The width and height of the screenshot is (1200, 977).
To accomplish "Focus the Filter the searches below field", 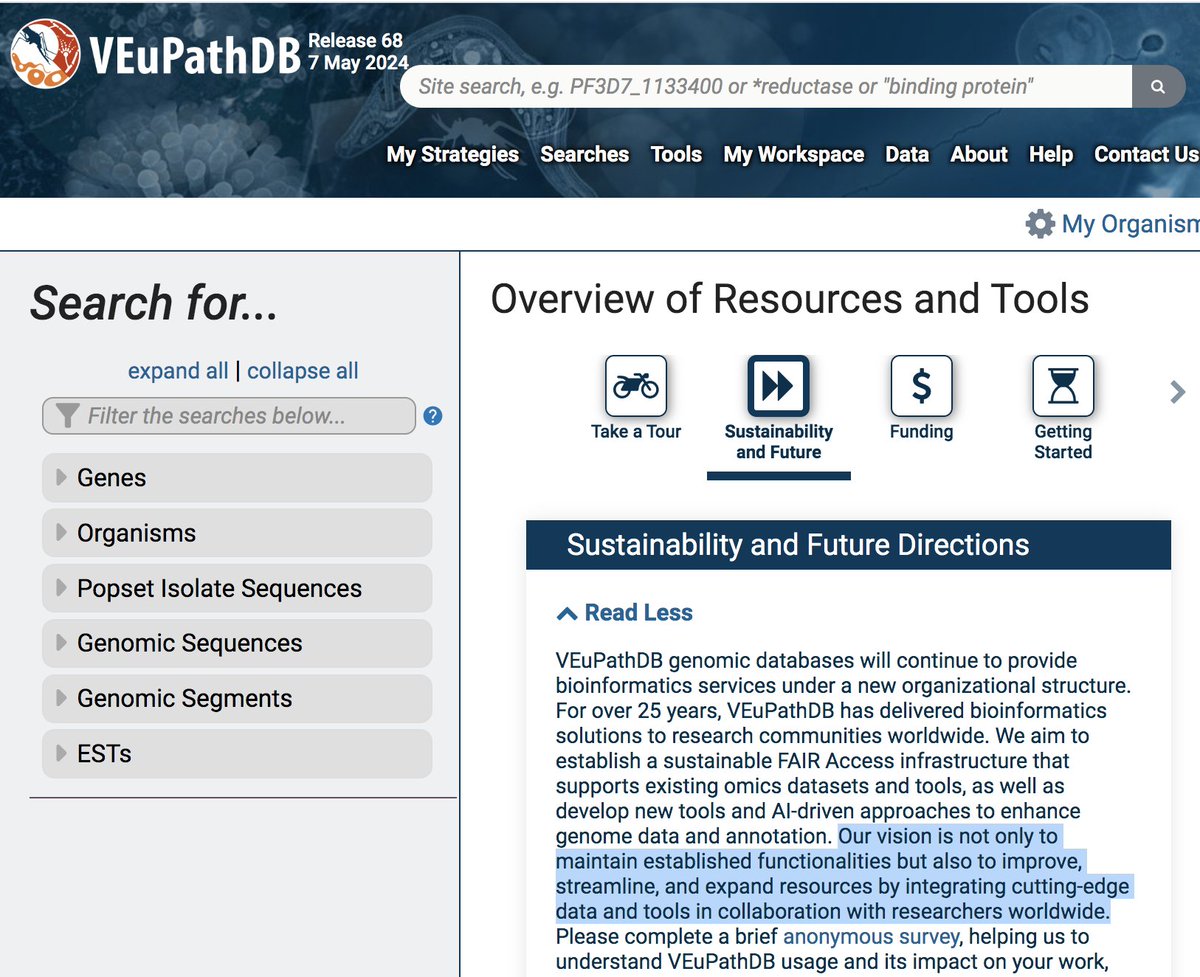I will [x=229, y=416].
